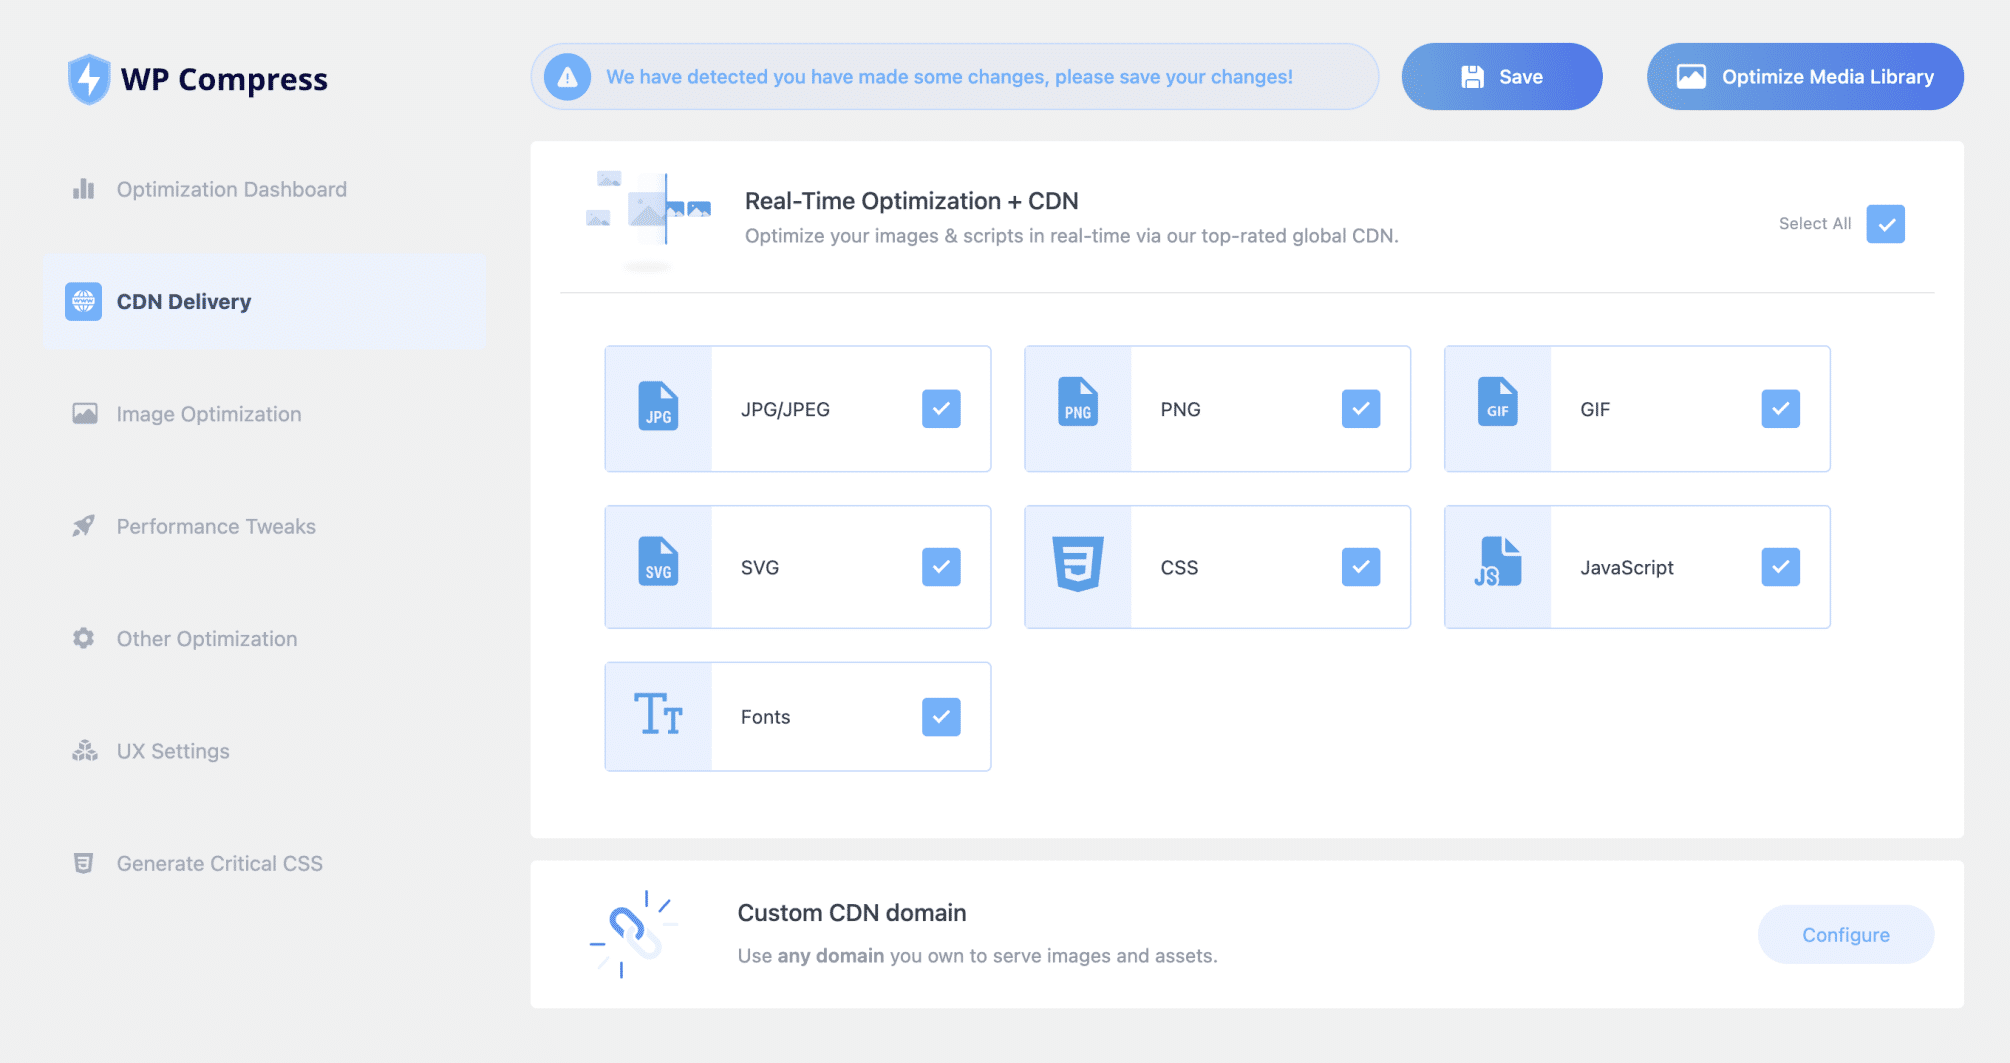The width and height of the screenshot is (2010, 1063).
Task: Click the "Optimize your images & scripts" description
Action: [x=1072, y=236]
